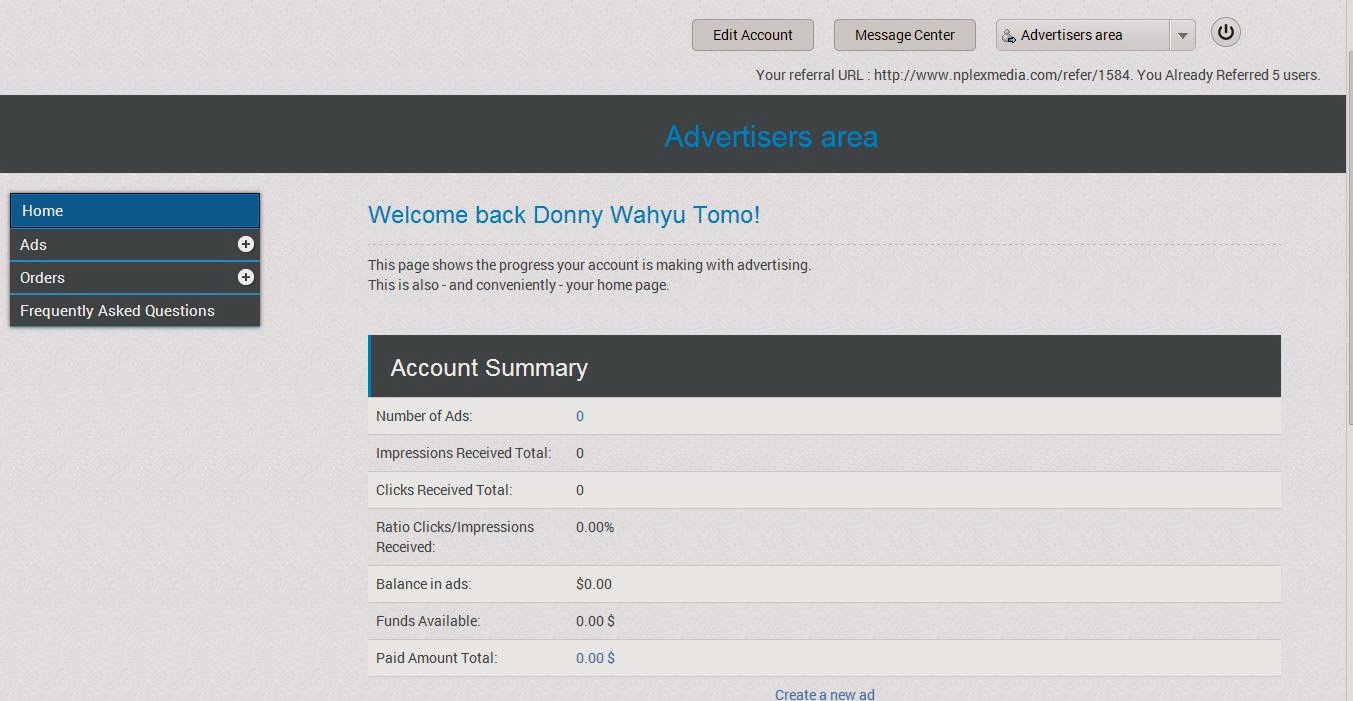1353x701 pixels.
Task: Click the user icon in area selector
Action: 1009,36
